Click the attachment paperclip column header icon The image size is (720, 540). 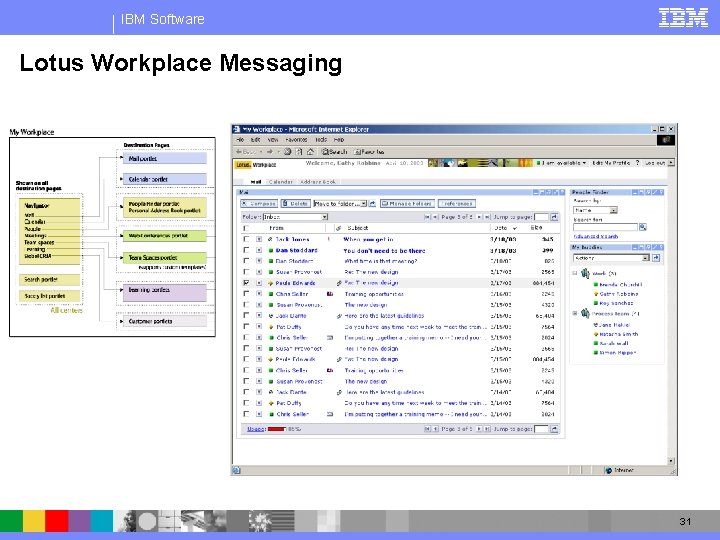coord(338,228)
